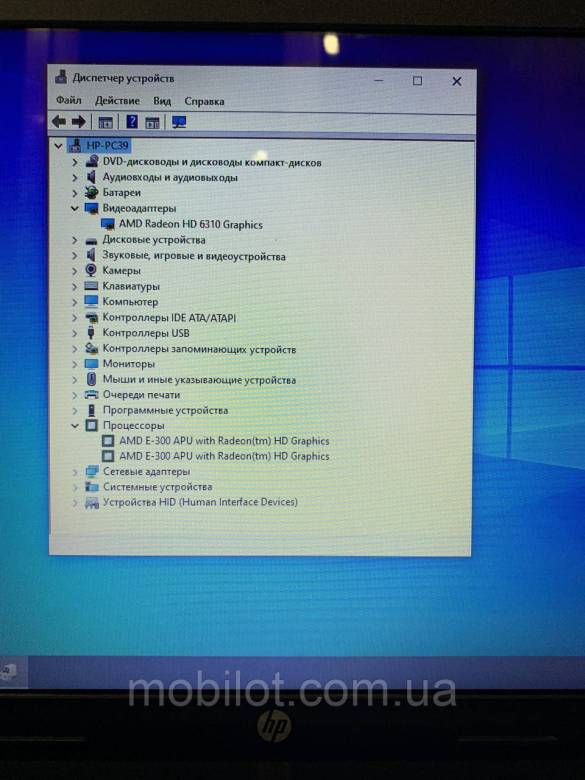Select Устройства HID (Human Interface Devices) row
Viewport: 585px width, 780px height.
pyautogui.click(x=200, y=502)
